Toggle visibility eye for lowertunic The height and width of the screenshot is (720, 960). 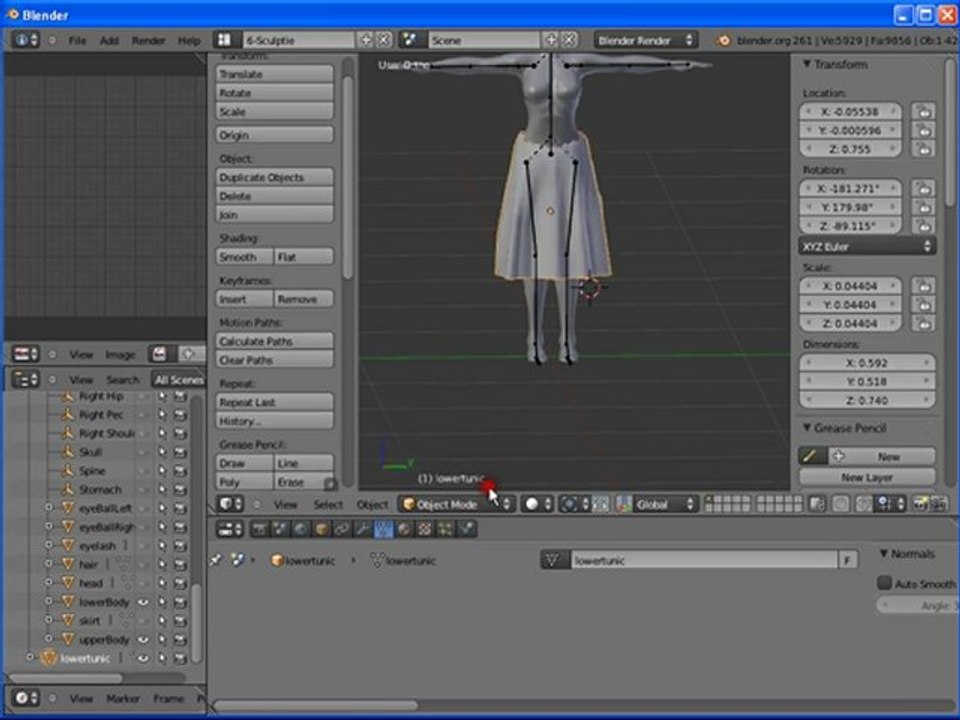(143, 659)
